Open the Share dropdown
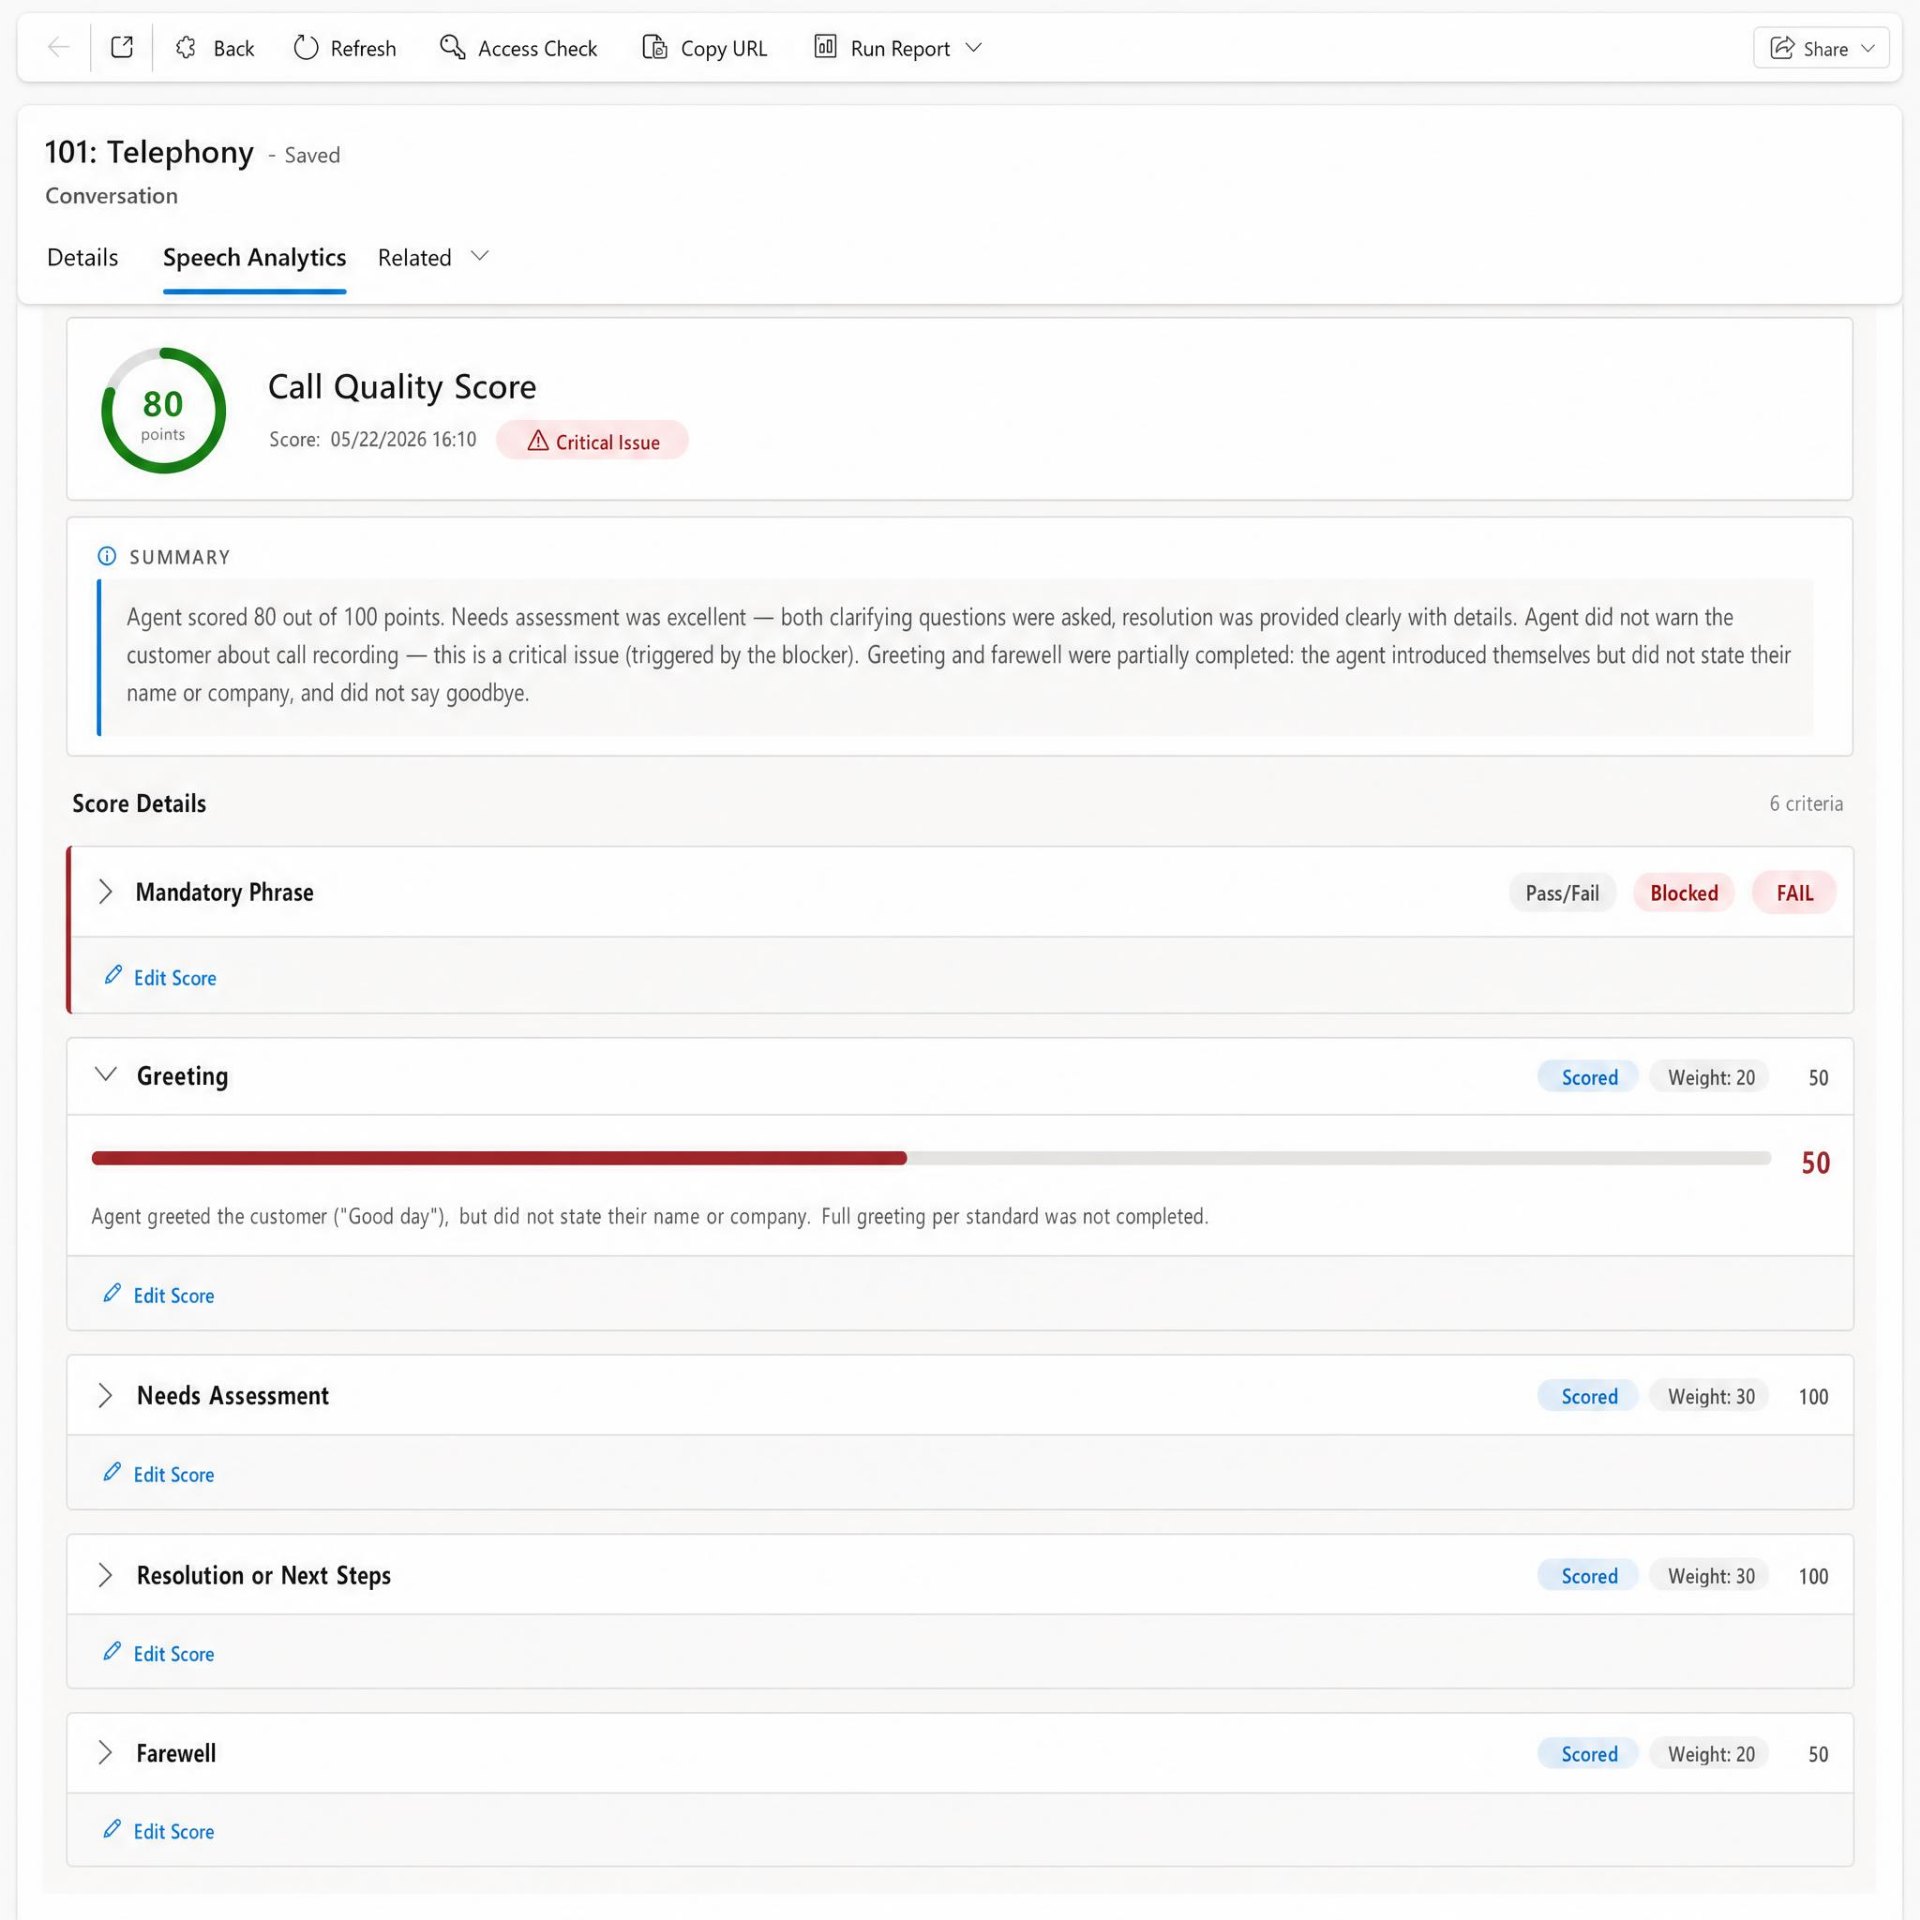This screenshot has height=1920, width=1920. coord(1821,48)
